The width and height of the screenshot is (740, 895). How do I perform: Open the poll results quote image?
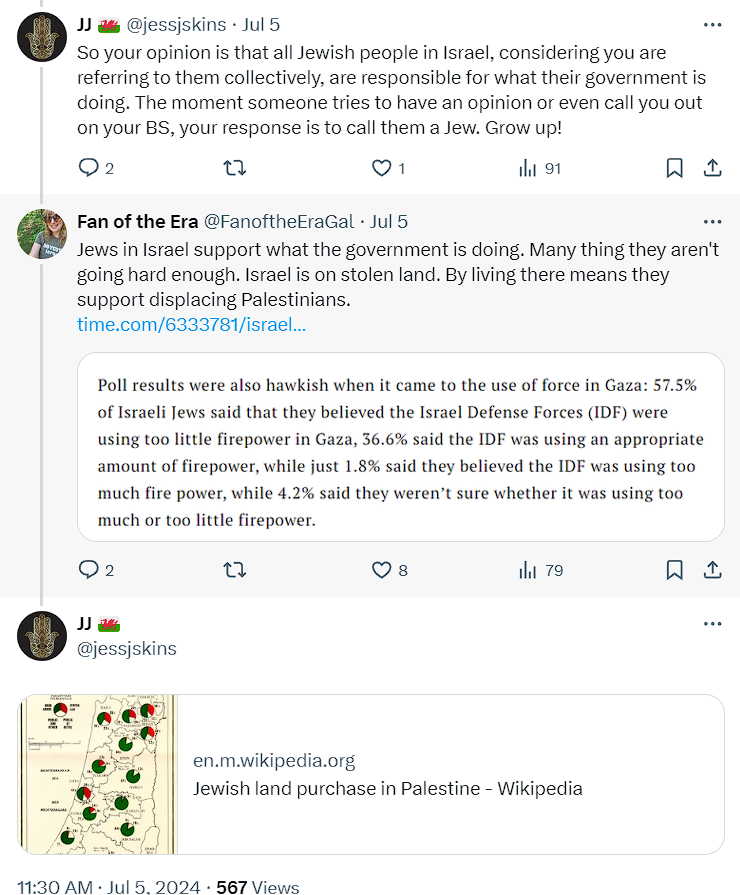point(400,447)
